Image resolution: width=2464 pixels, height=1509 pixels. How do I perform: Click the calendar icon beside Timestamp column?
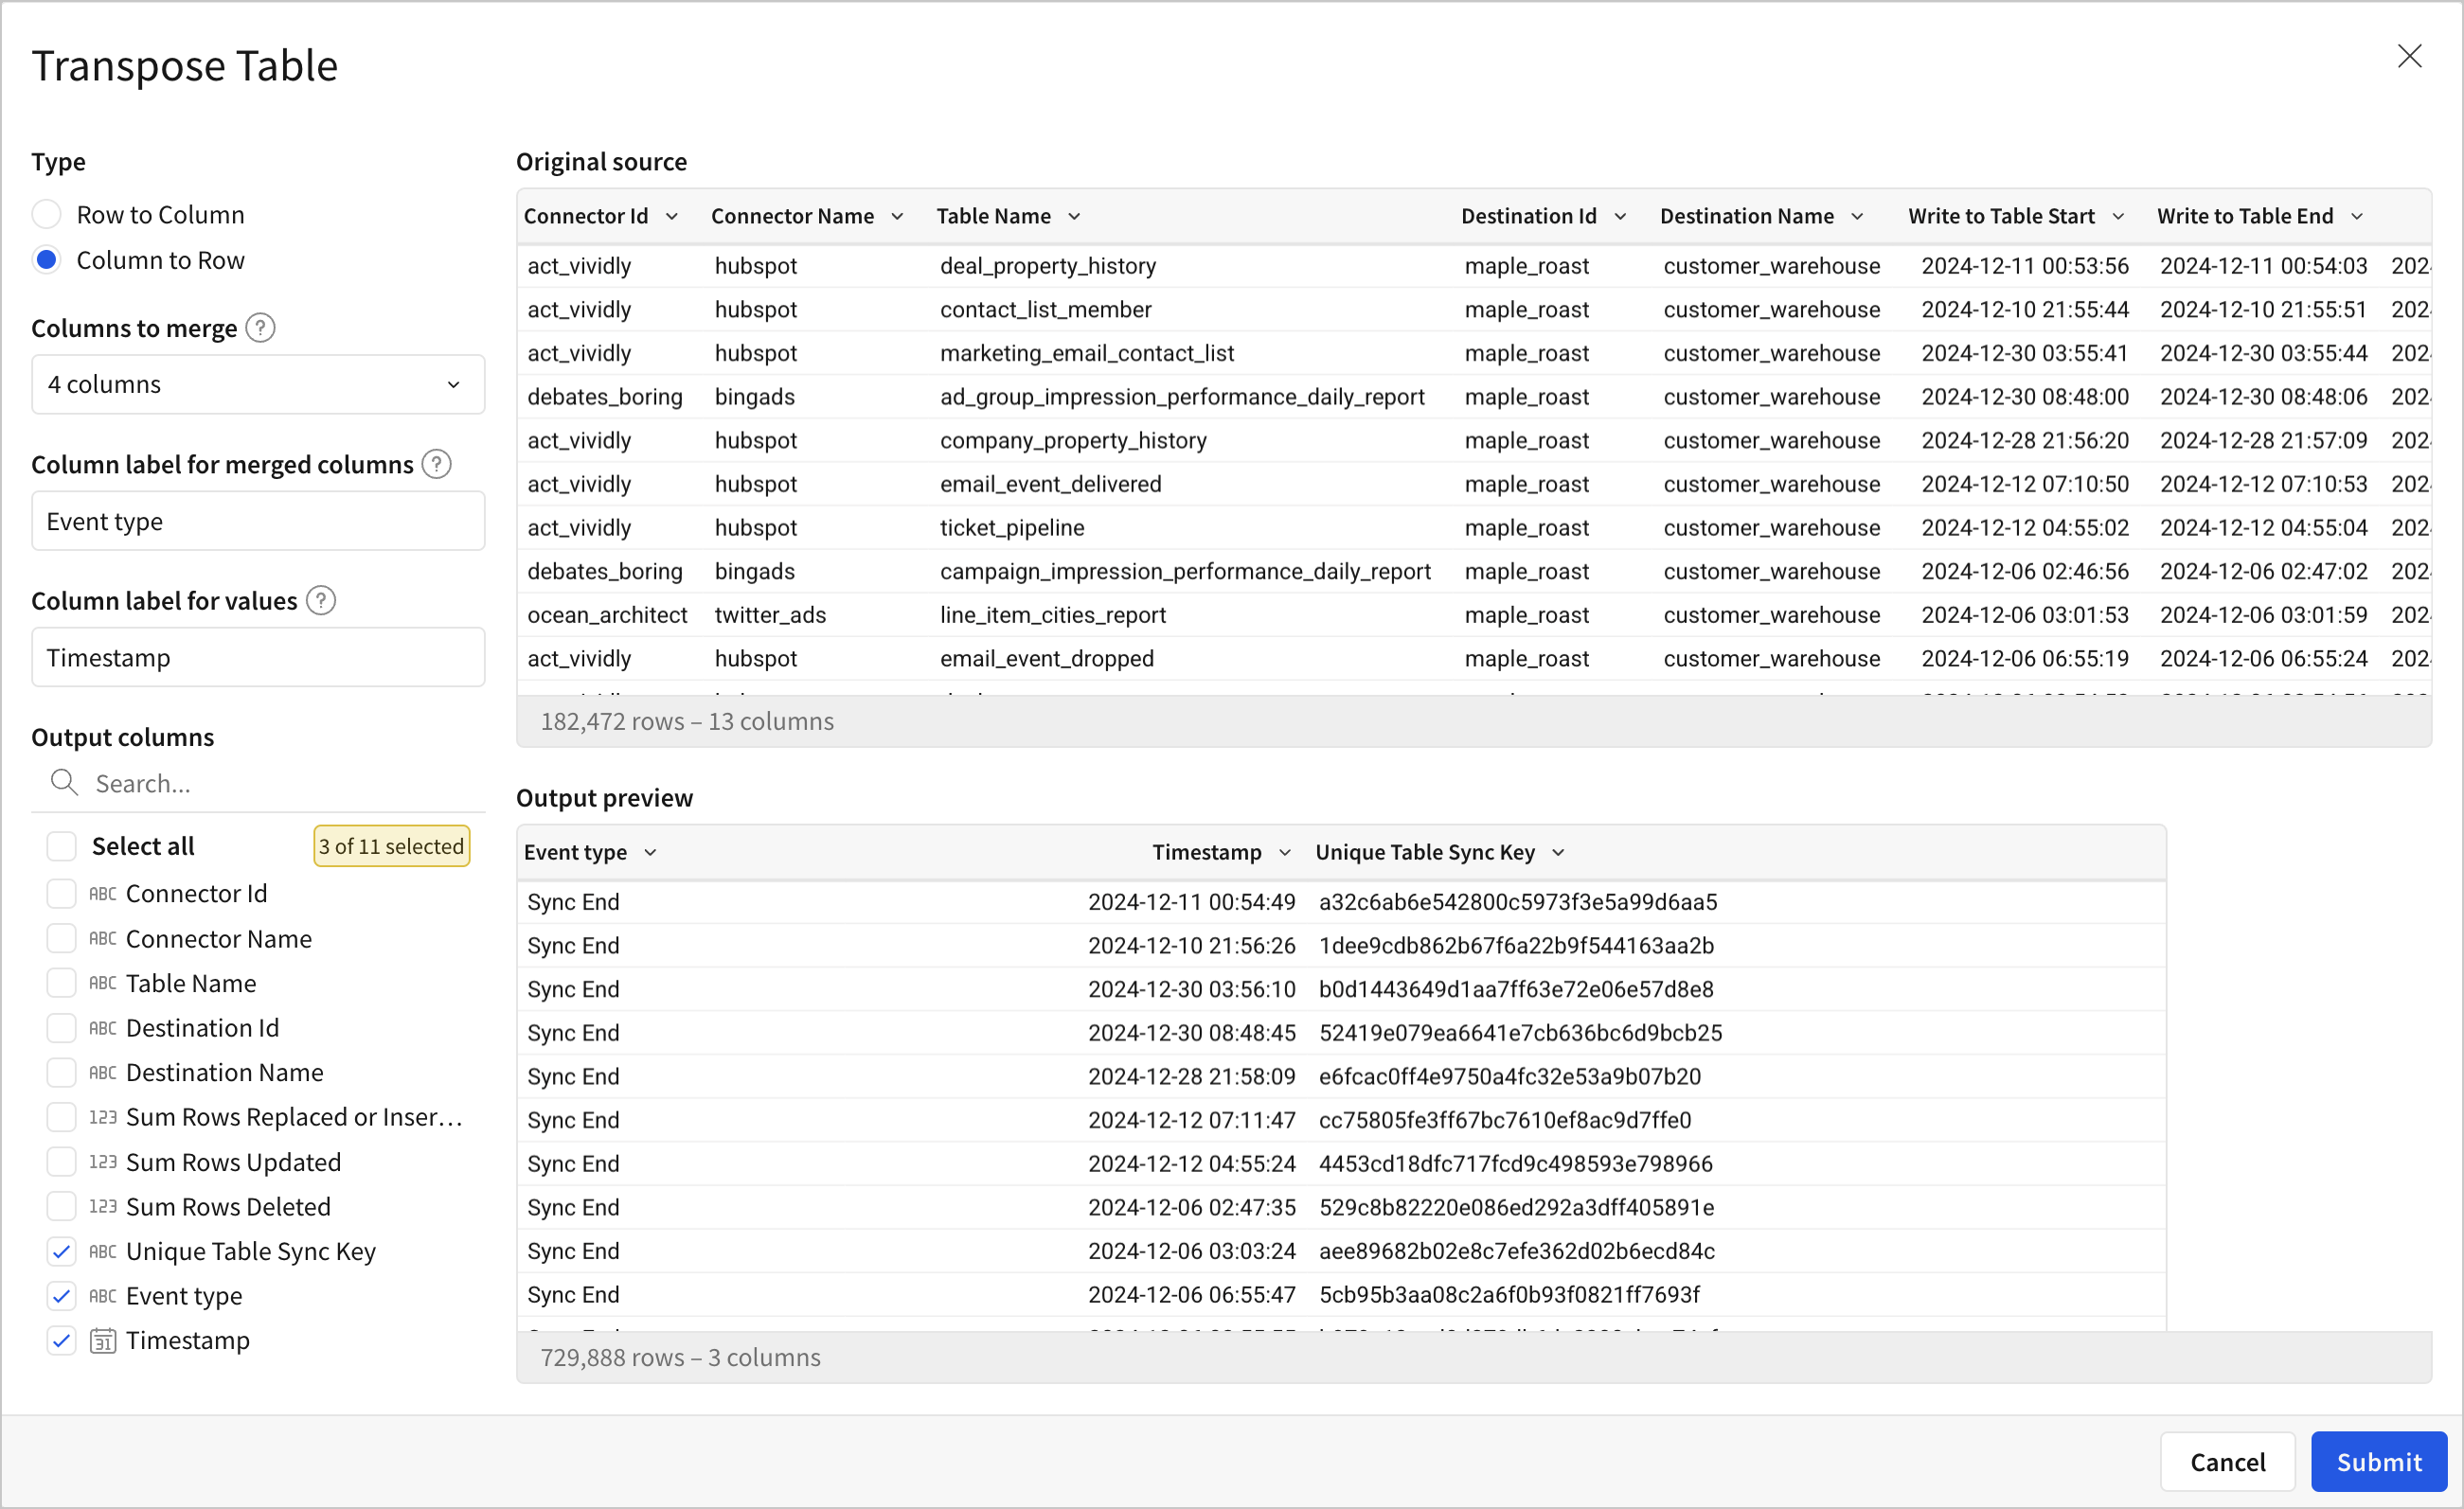(103, 1340)
